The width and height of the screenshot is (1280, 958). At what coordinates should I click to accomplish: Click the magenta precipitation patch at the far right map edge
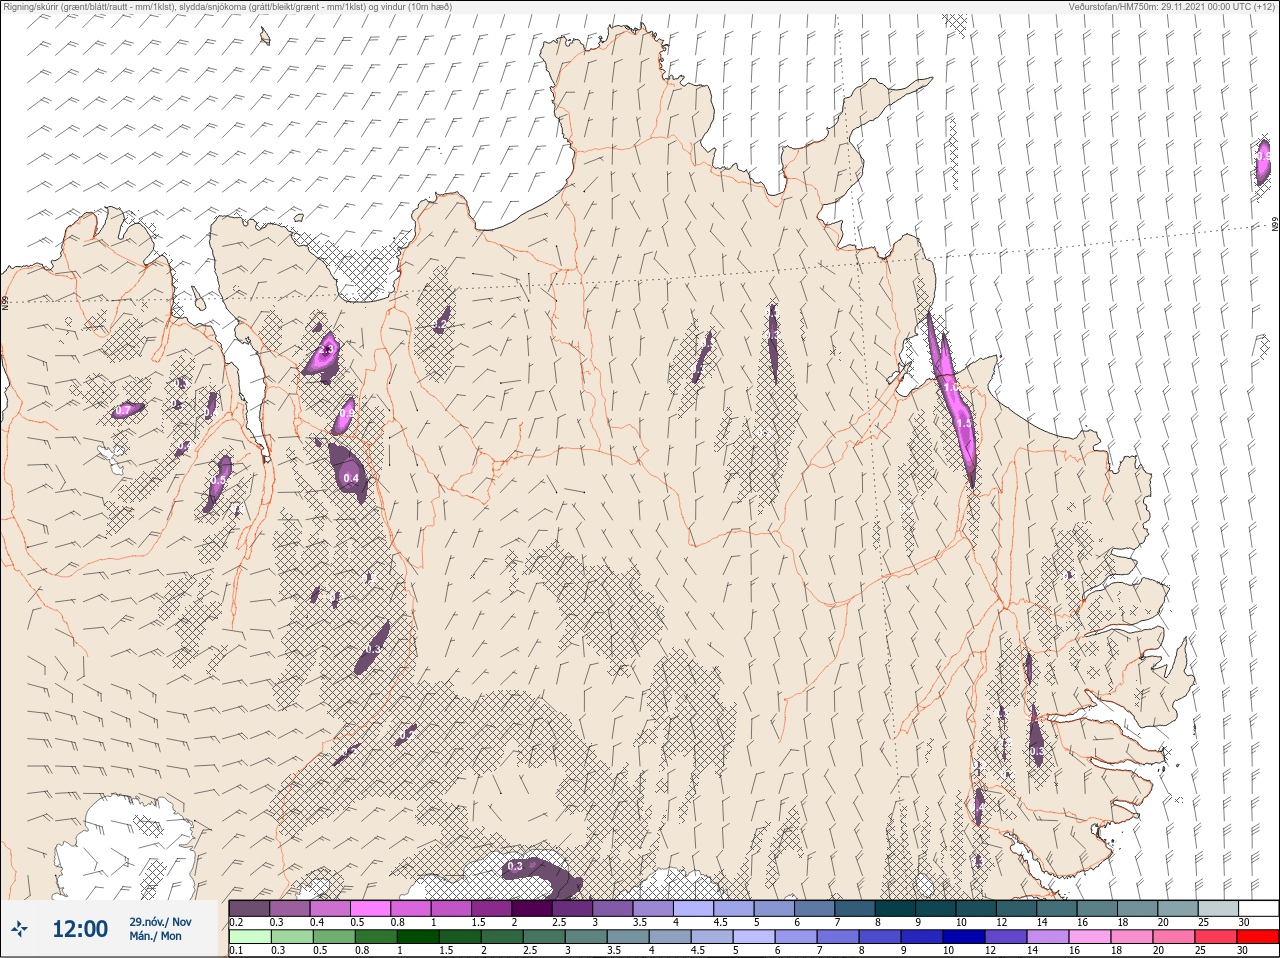[x=1263, y=162]
